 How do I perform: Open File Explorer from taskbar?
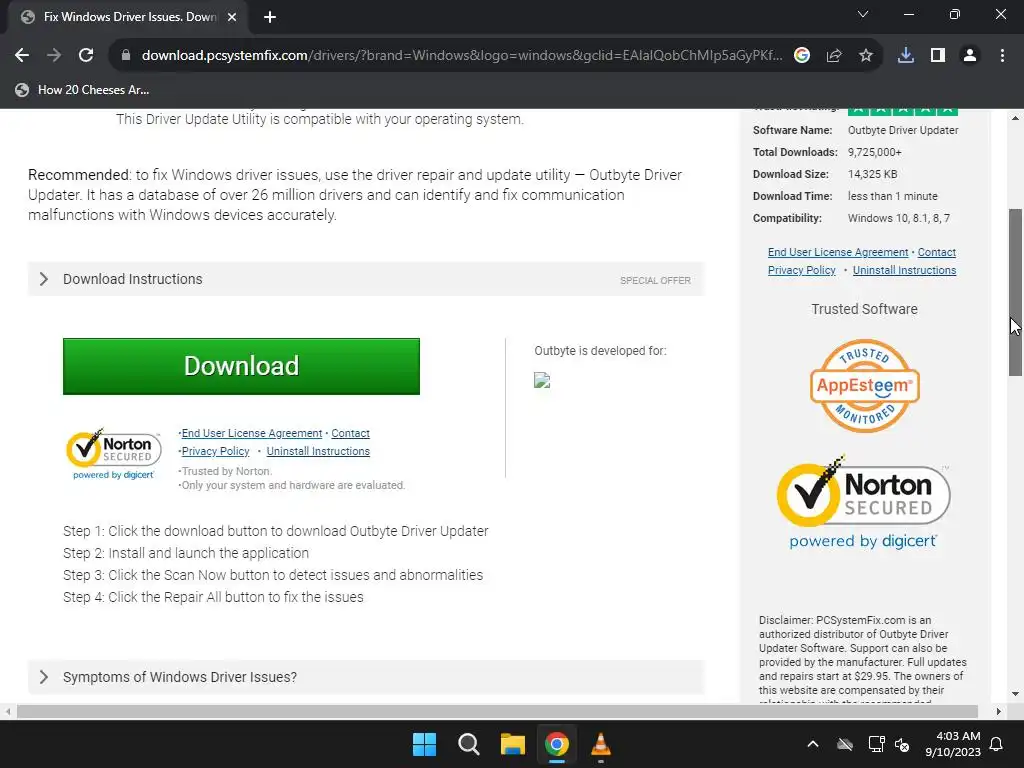(513, 744)
